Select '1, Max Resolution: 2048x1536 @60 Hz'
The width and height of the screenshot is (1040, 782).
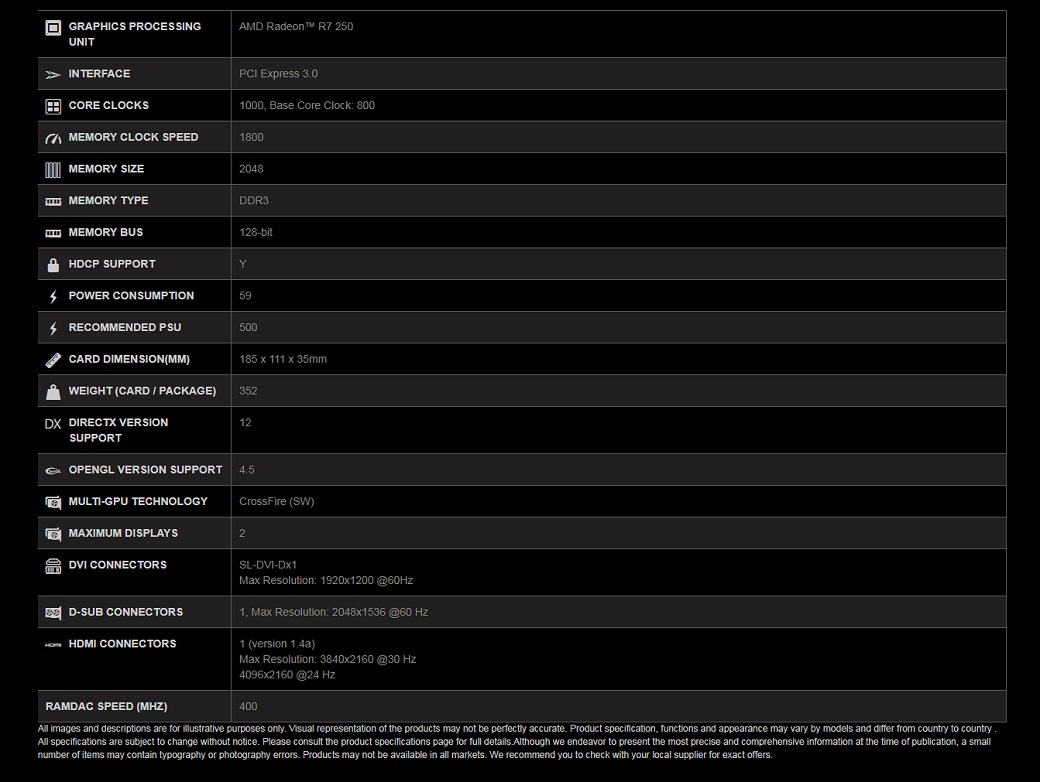click(x=334, y=612)
